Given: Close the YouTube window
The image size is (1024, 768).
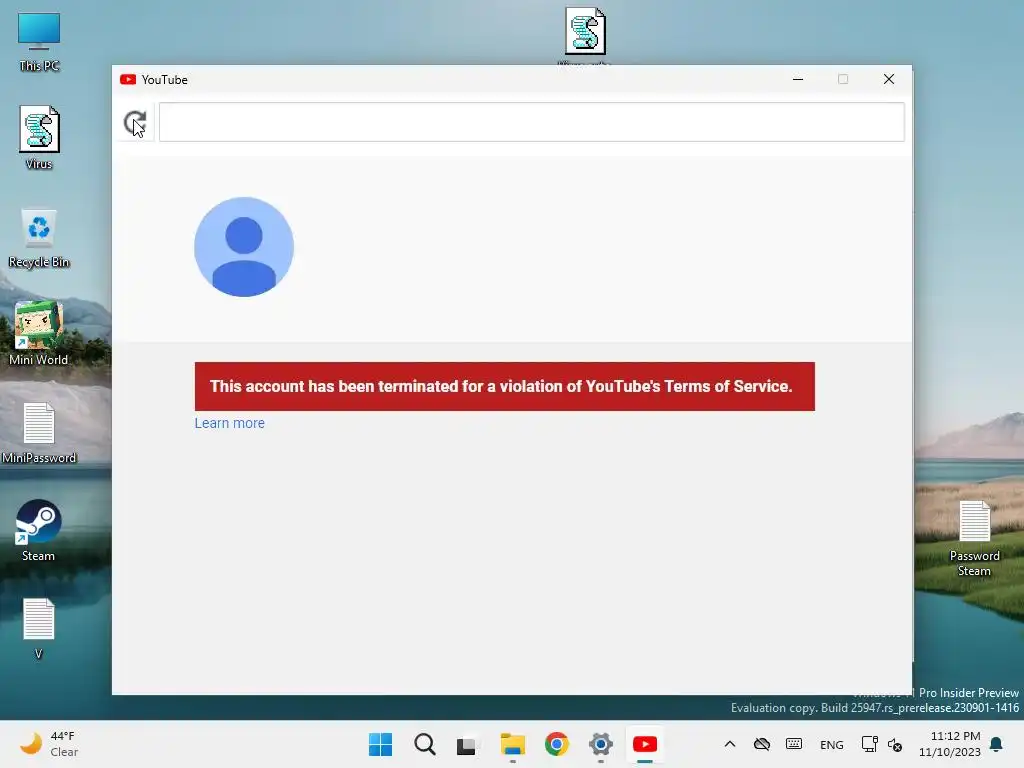Looking at the screenshot, I should click(888, 79).
